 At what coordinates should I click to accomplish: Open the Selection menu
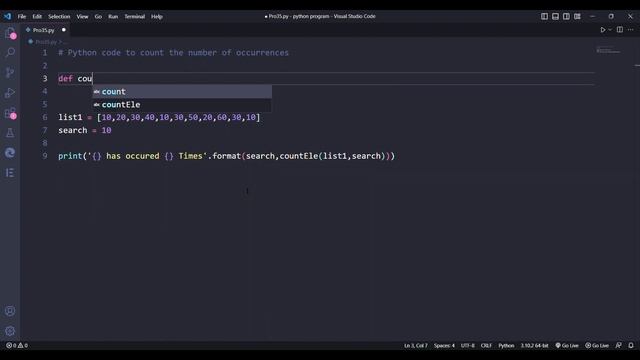59,16
